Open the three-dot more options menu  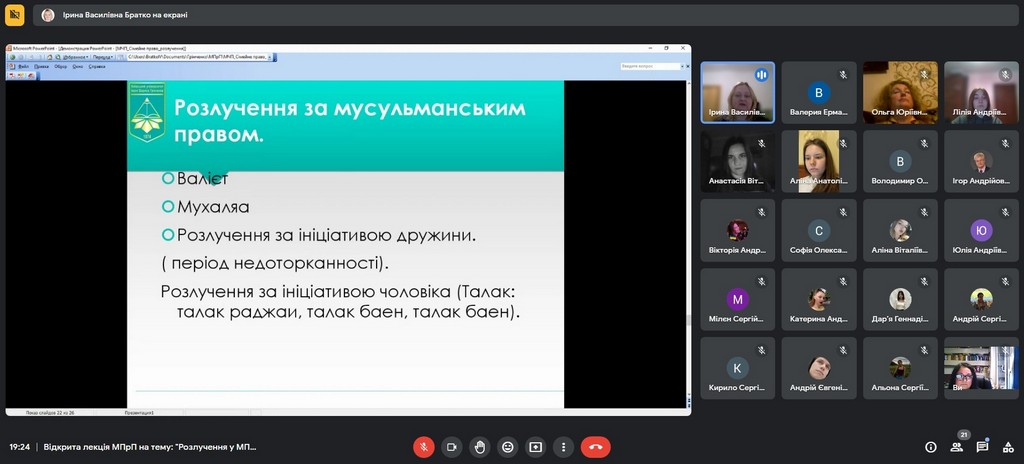tap(564, 447)
